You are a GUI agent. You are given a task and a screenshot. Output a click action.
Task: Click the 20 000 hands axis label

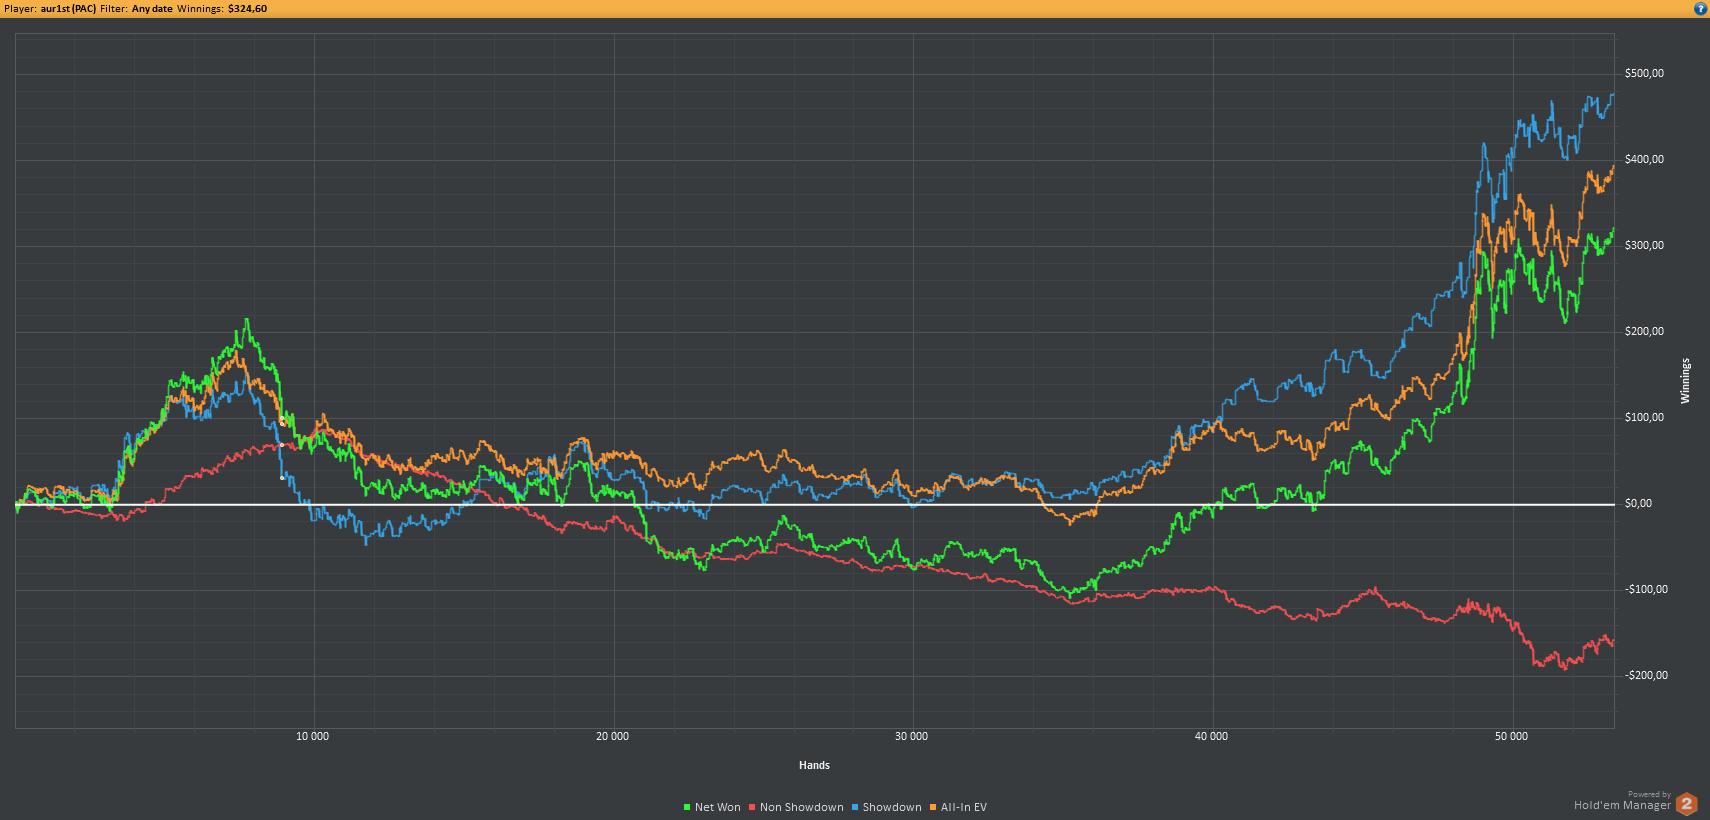613,737
